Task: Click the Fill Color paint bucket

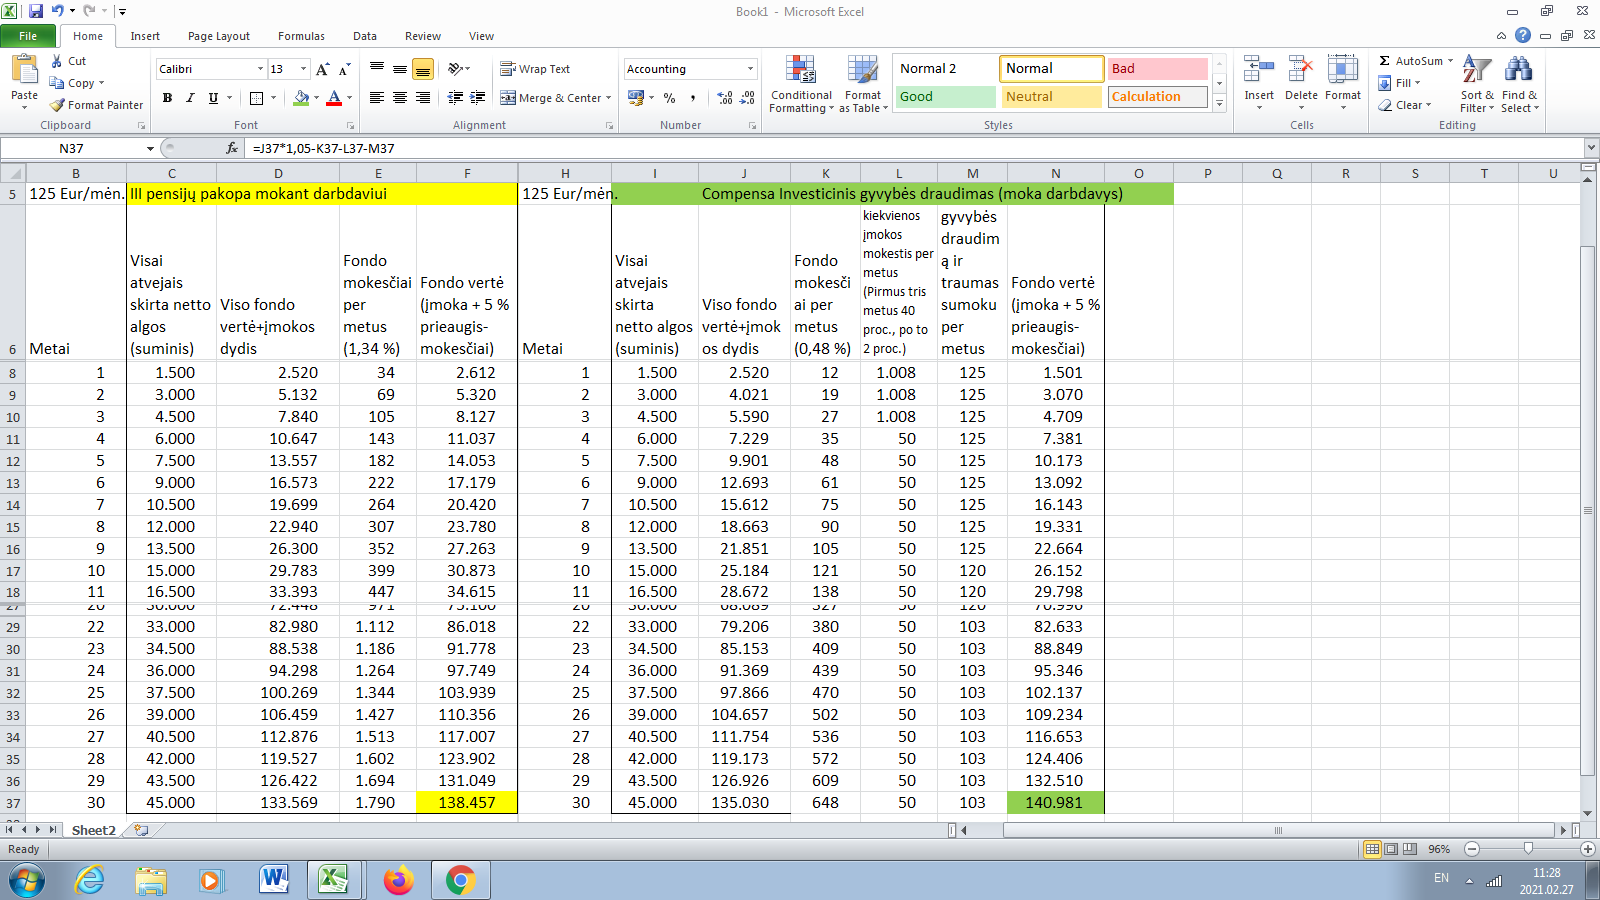Action: (301, 98)
